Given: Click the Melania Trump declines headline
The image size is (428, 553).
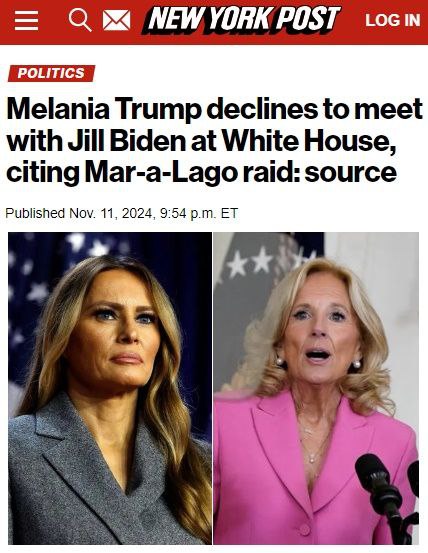Looking at the screenshot, I should click(x=214, y=140).
